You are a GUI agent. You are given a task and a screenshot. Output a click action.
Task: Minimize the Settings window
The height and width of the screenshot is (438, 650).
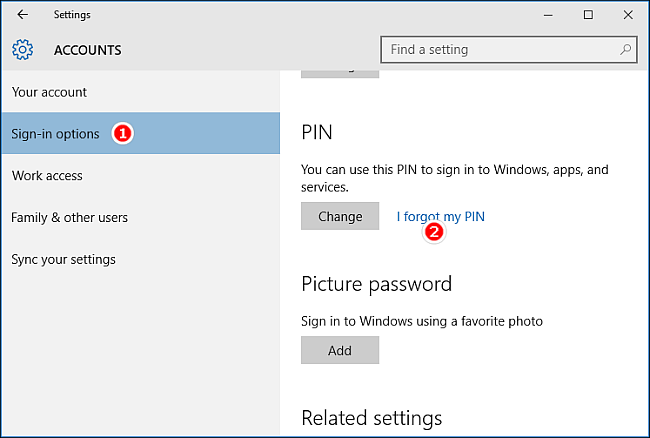click(x=548, y=15)
